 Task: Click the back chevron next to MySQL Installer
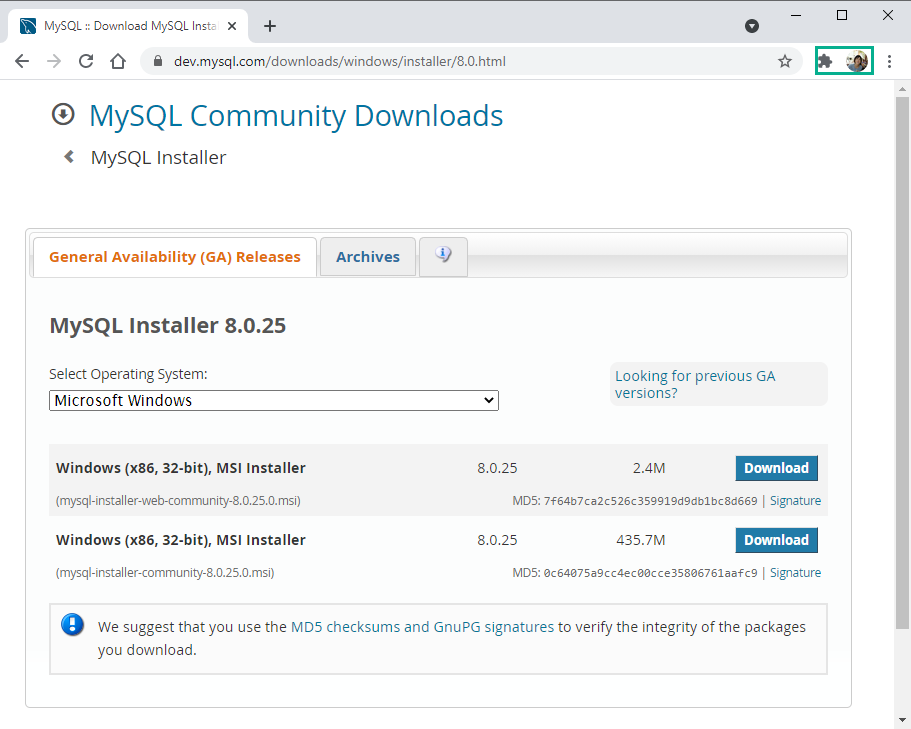68,156
